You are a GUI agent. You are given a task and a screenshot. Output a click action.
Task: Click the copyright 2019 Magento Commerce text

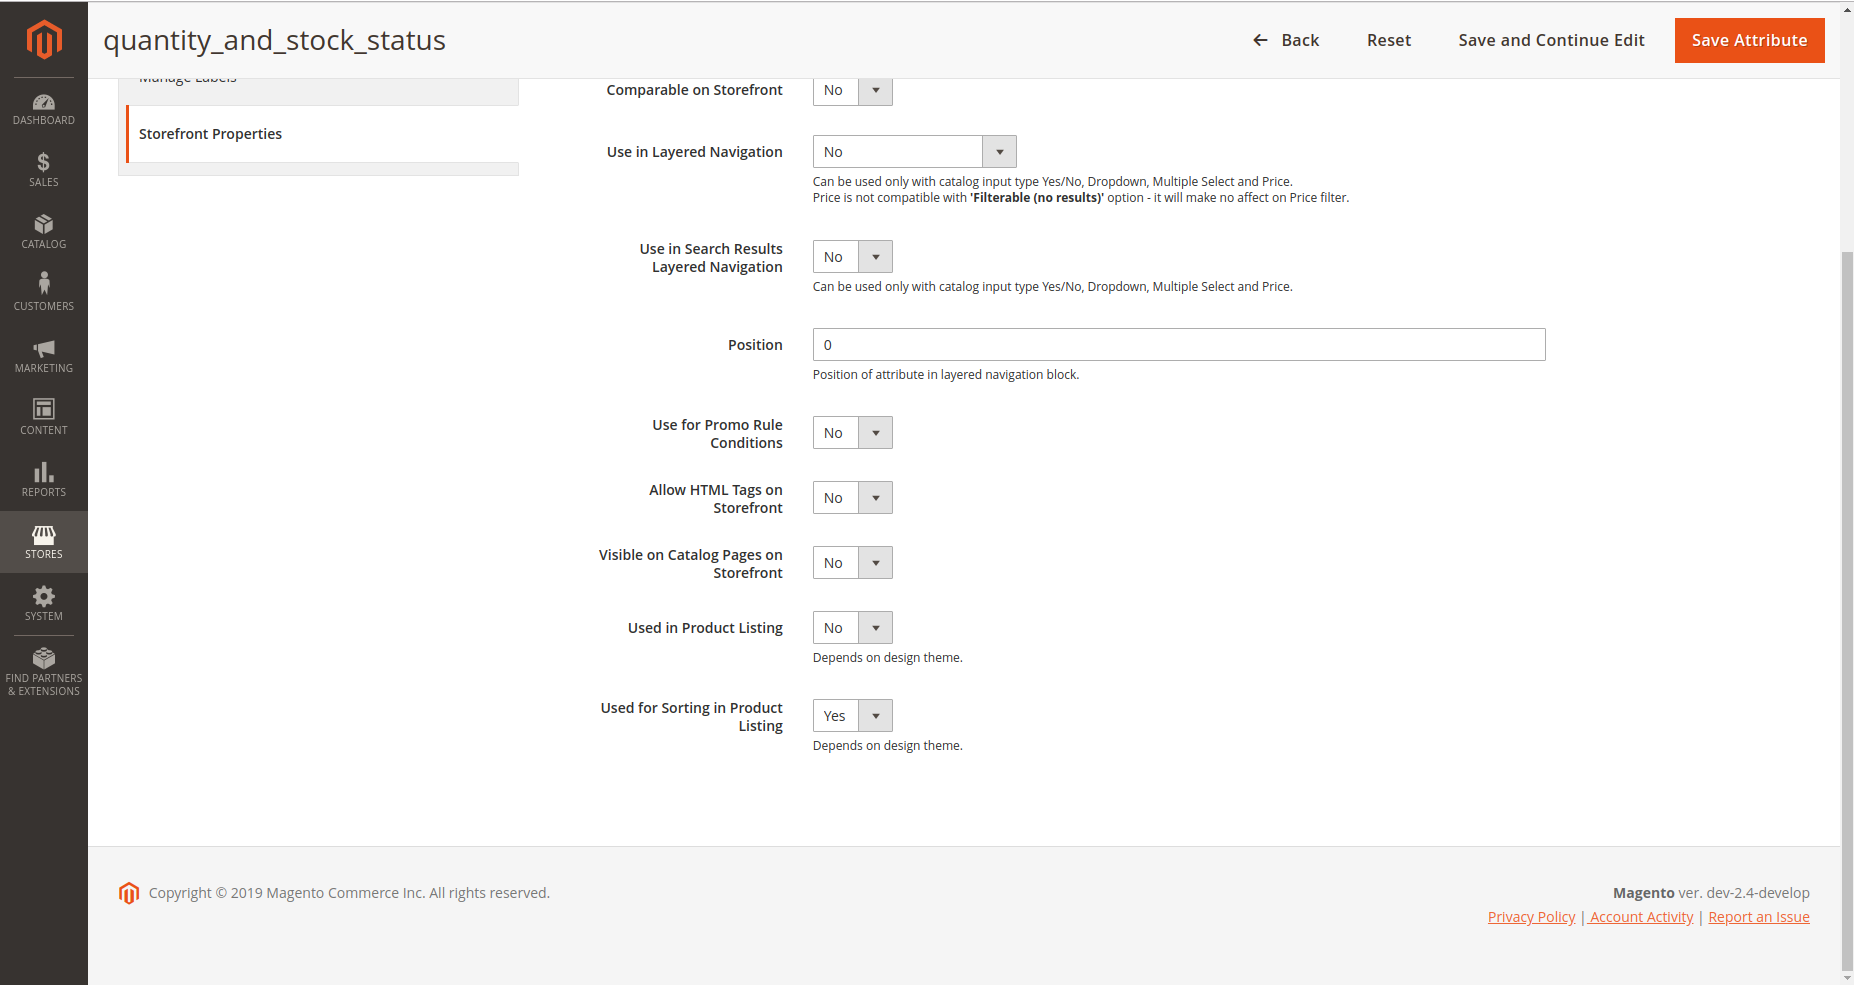click(x=349, y=893)
